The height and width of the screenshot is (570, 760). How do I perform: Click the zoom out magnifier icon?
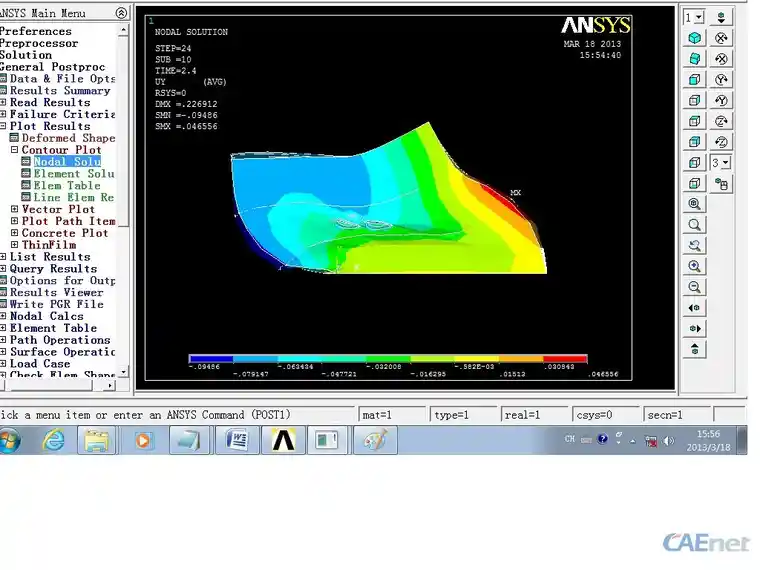(694, 287)
